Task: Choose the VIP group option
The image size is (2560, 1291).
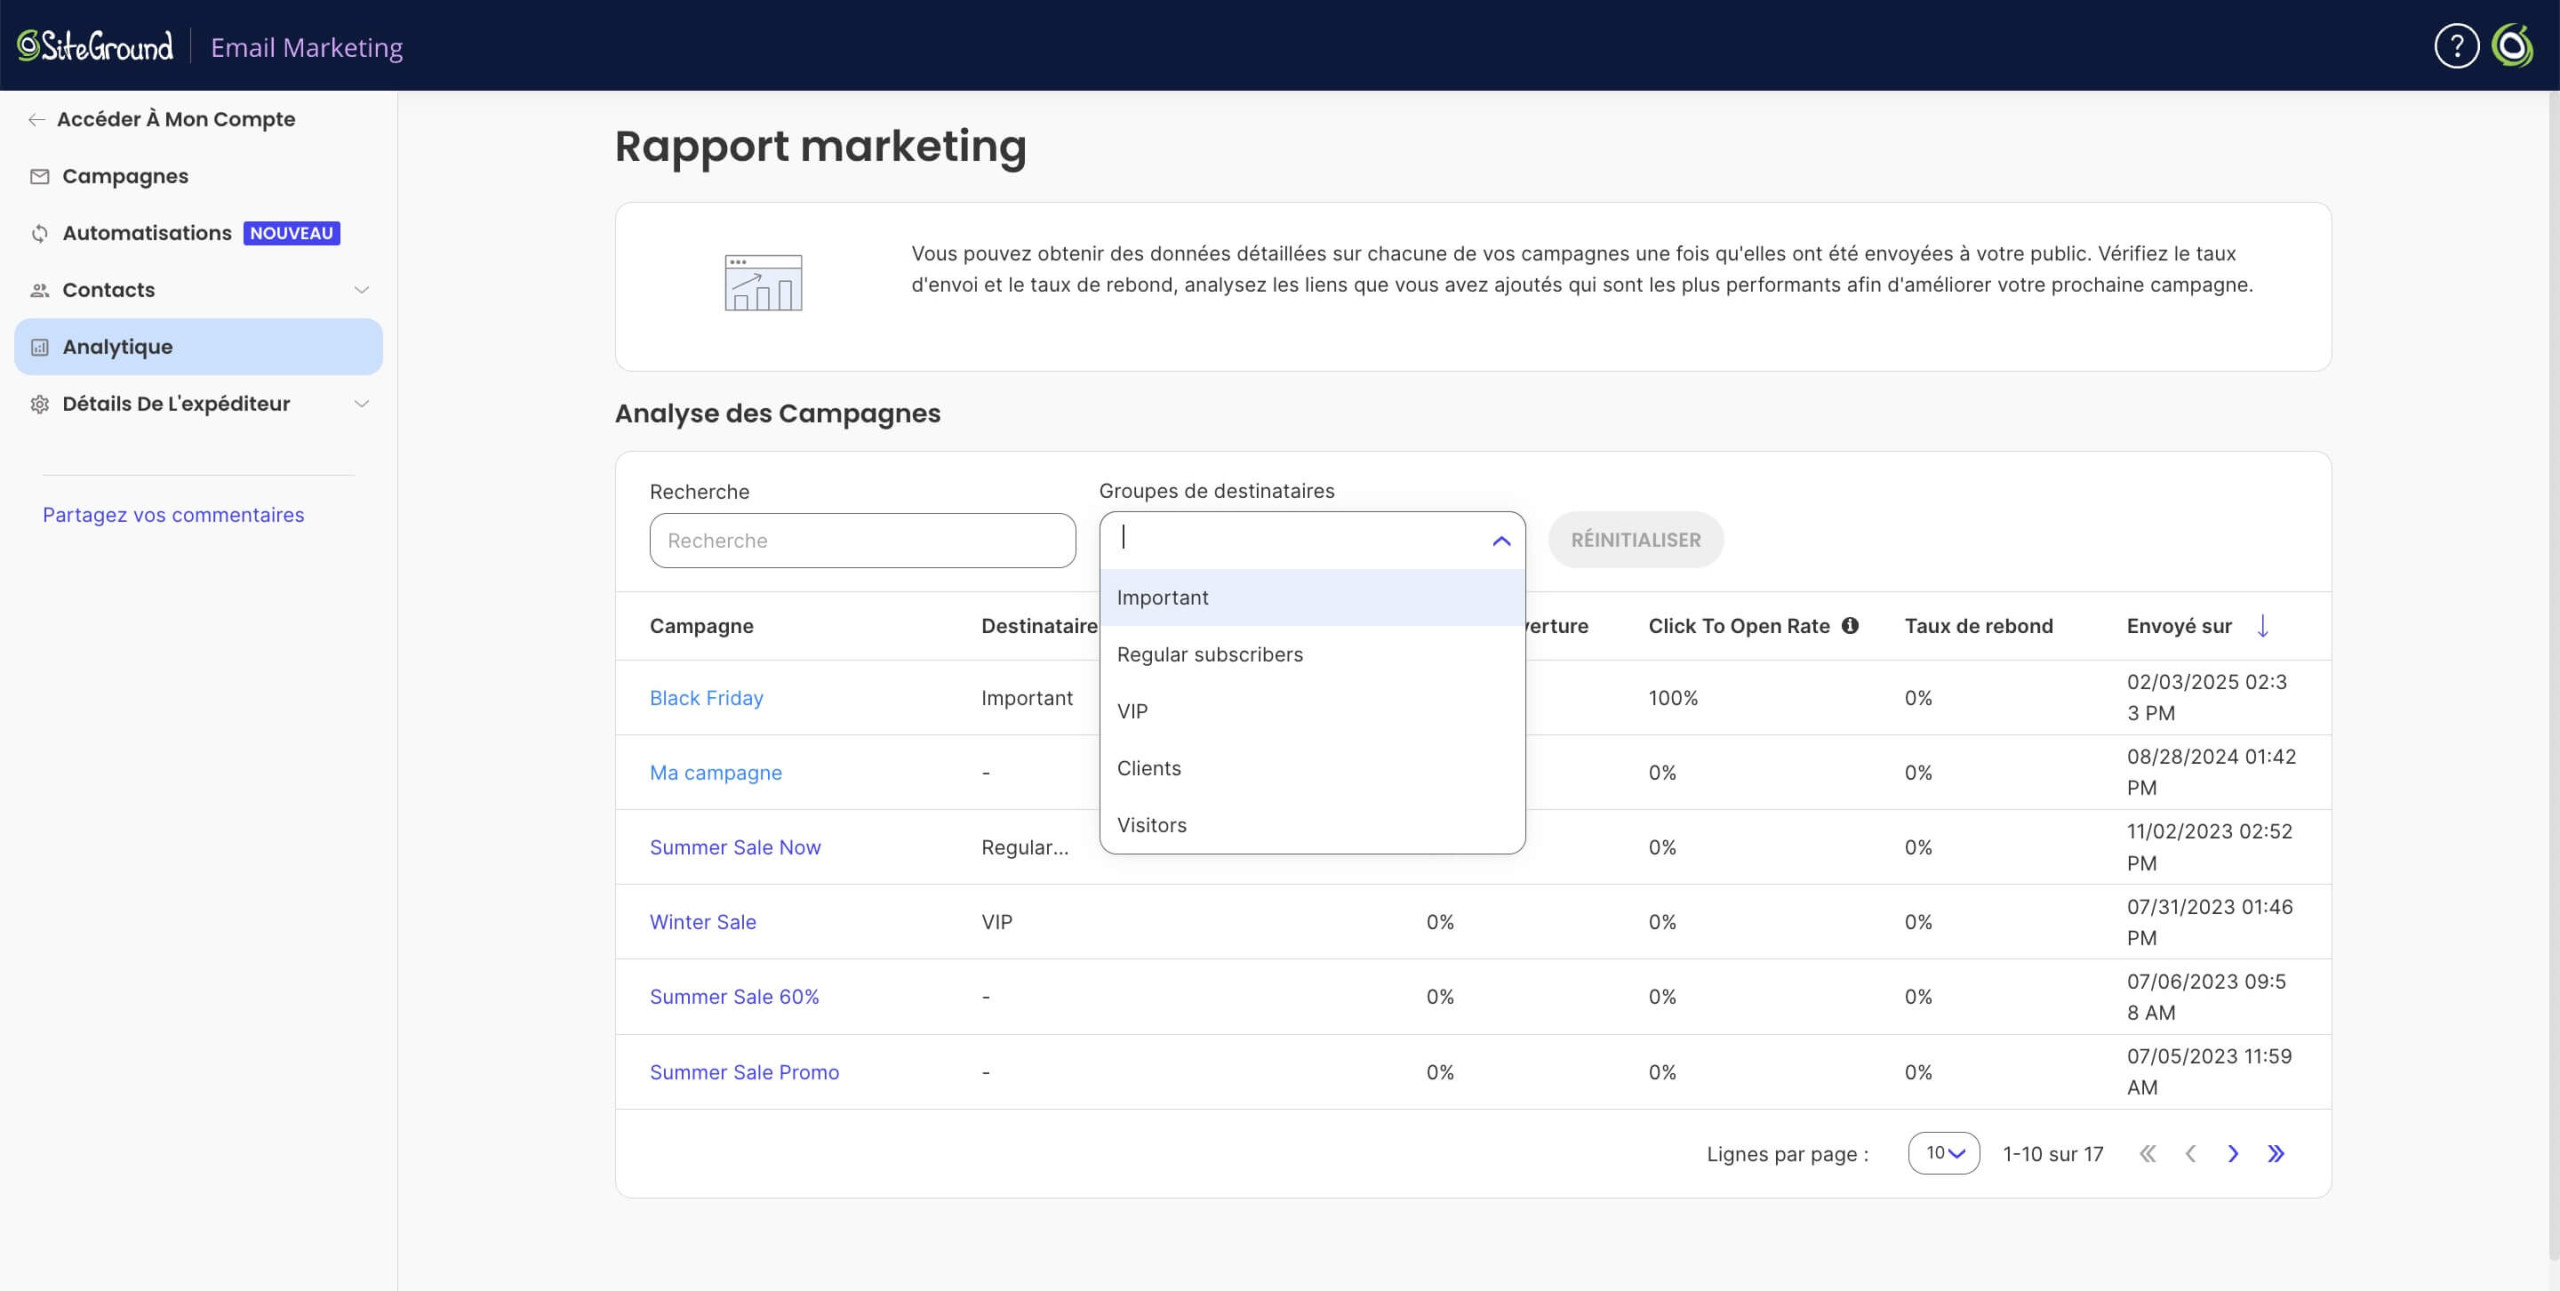Action: pos(1312,712)
